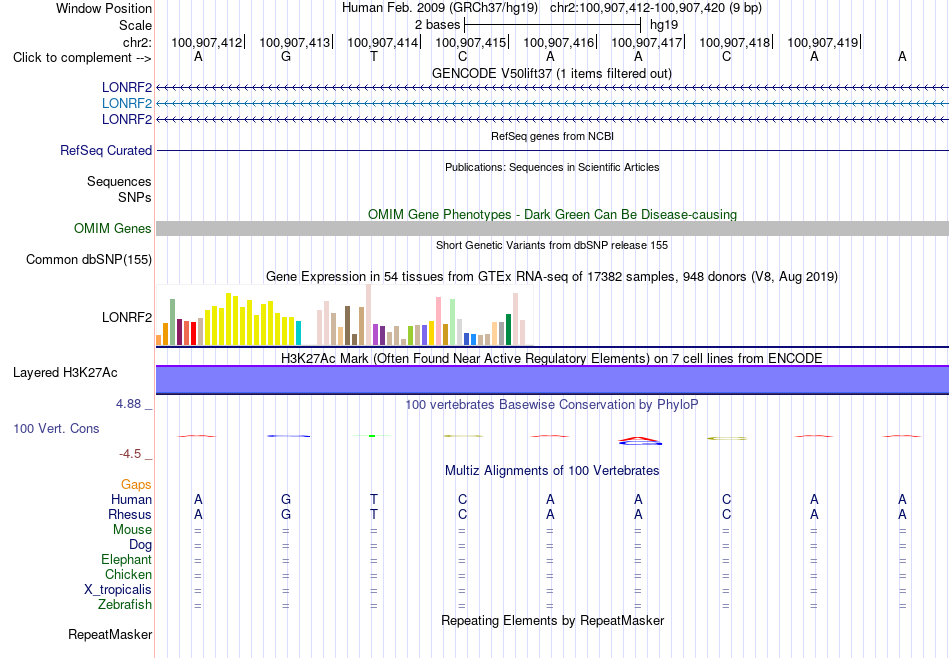Open GENCODE V50lift37 track title
This screenshot has height=658, width=950.
coord(552,73)
